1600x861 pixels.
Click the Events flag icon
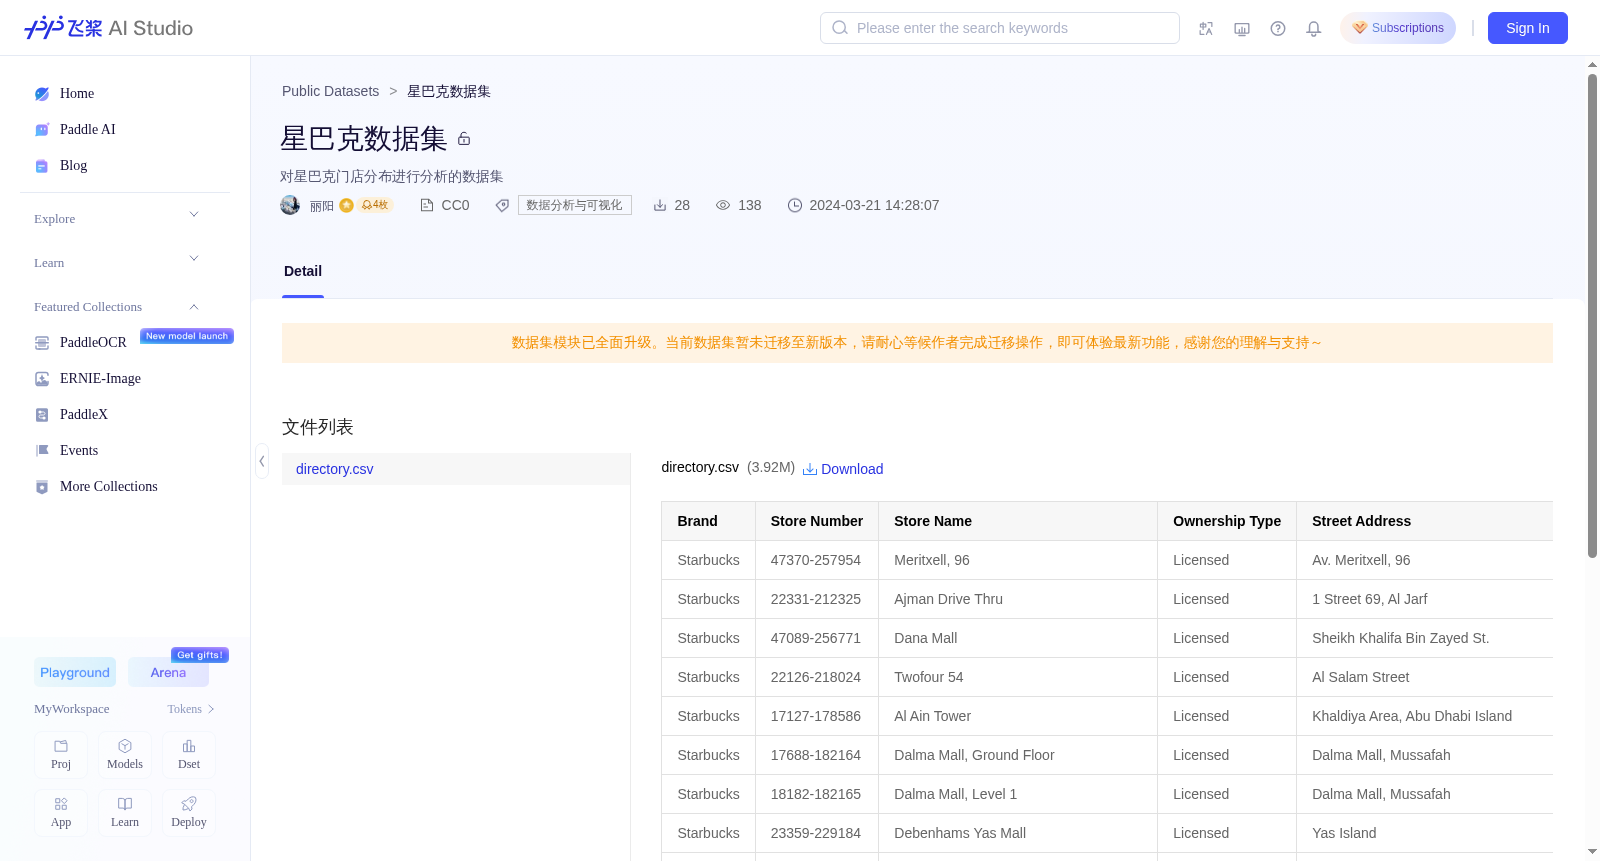pyautogui.click(x=42, y=451)
